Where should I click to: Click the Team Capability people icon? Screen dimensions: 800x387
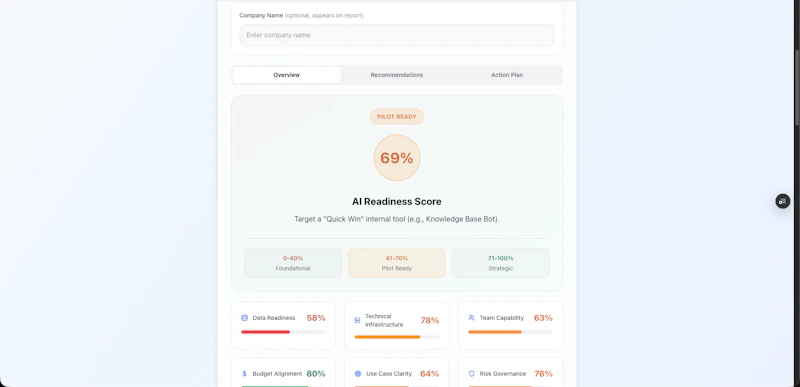(471, 318)
